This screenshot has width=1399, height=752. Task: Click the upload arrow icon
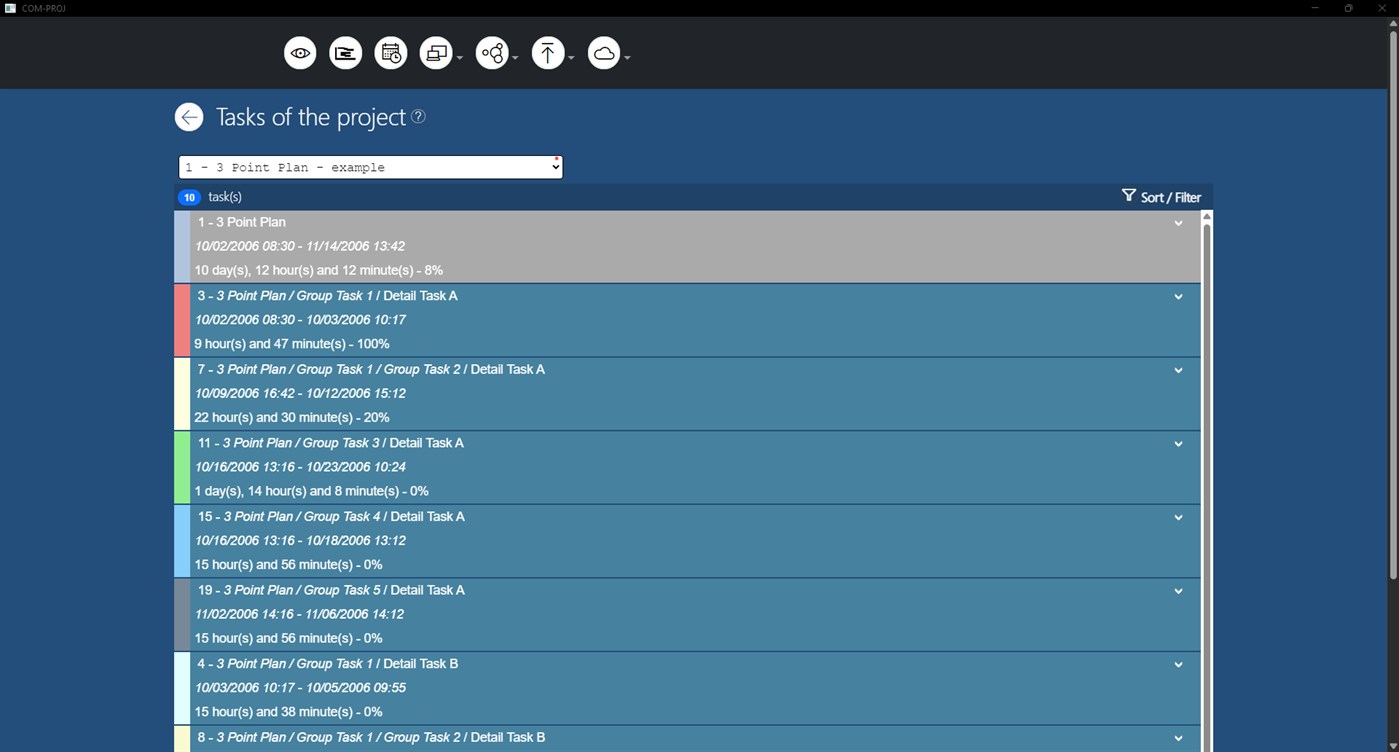pyautogui.click(x=549, y=52)
